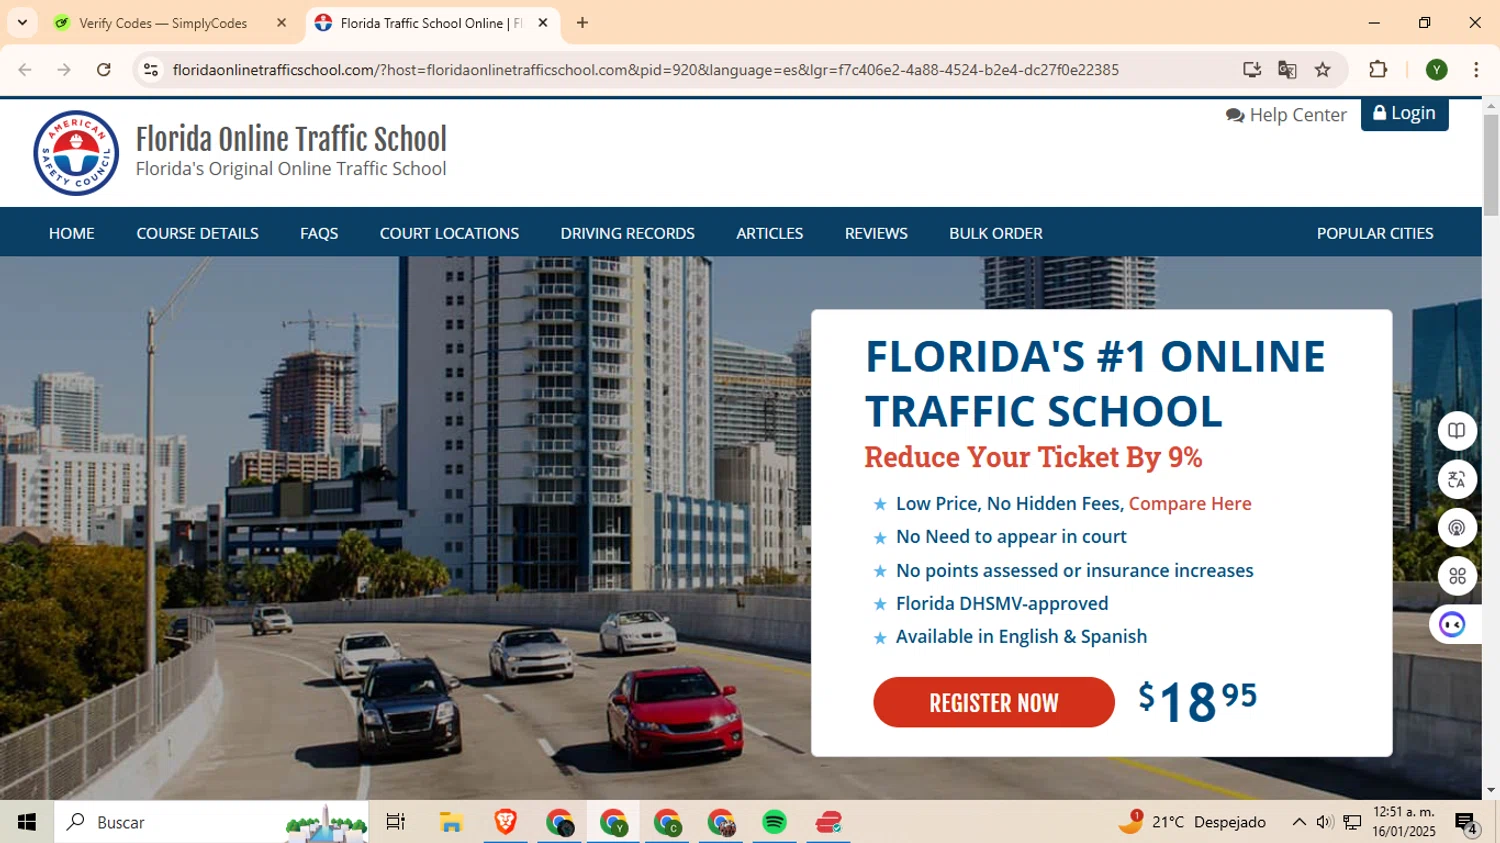Image resolution: width=1500 pixels, height=843 pixels.
Task: Click the volume speaker icon
Action: [x=1325, y=822]
